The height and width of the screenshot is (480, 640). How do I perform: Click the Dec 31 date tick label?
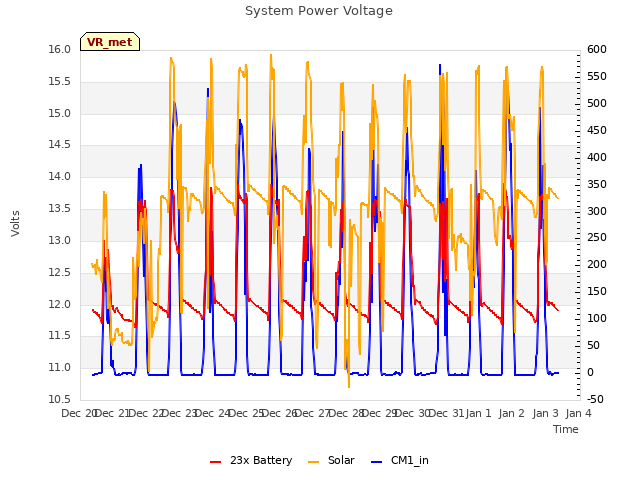point(447,413)
